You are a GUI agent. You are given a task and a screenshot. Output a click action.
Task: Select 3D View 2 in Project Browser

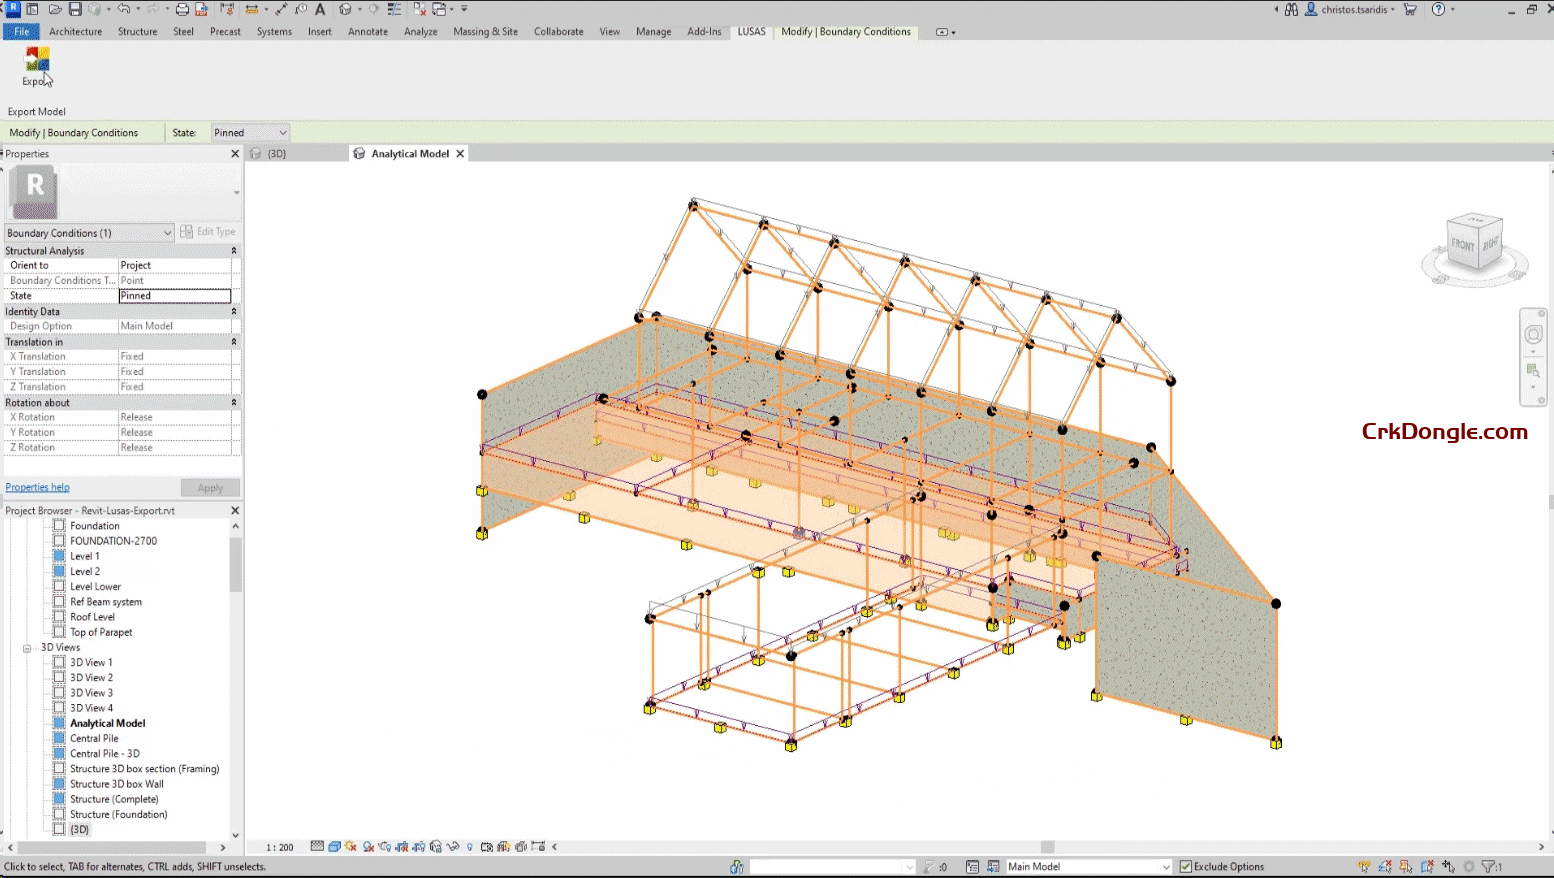[x=90, y=677]
